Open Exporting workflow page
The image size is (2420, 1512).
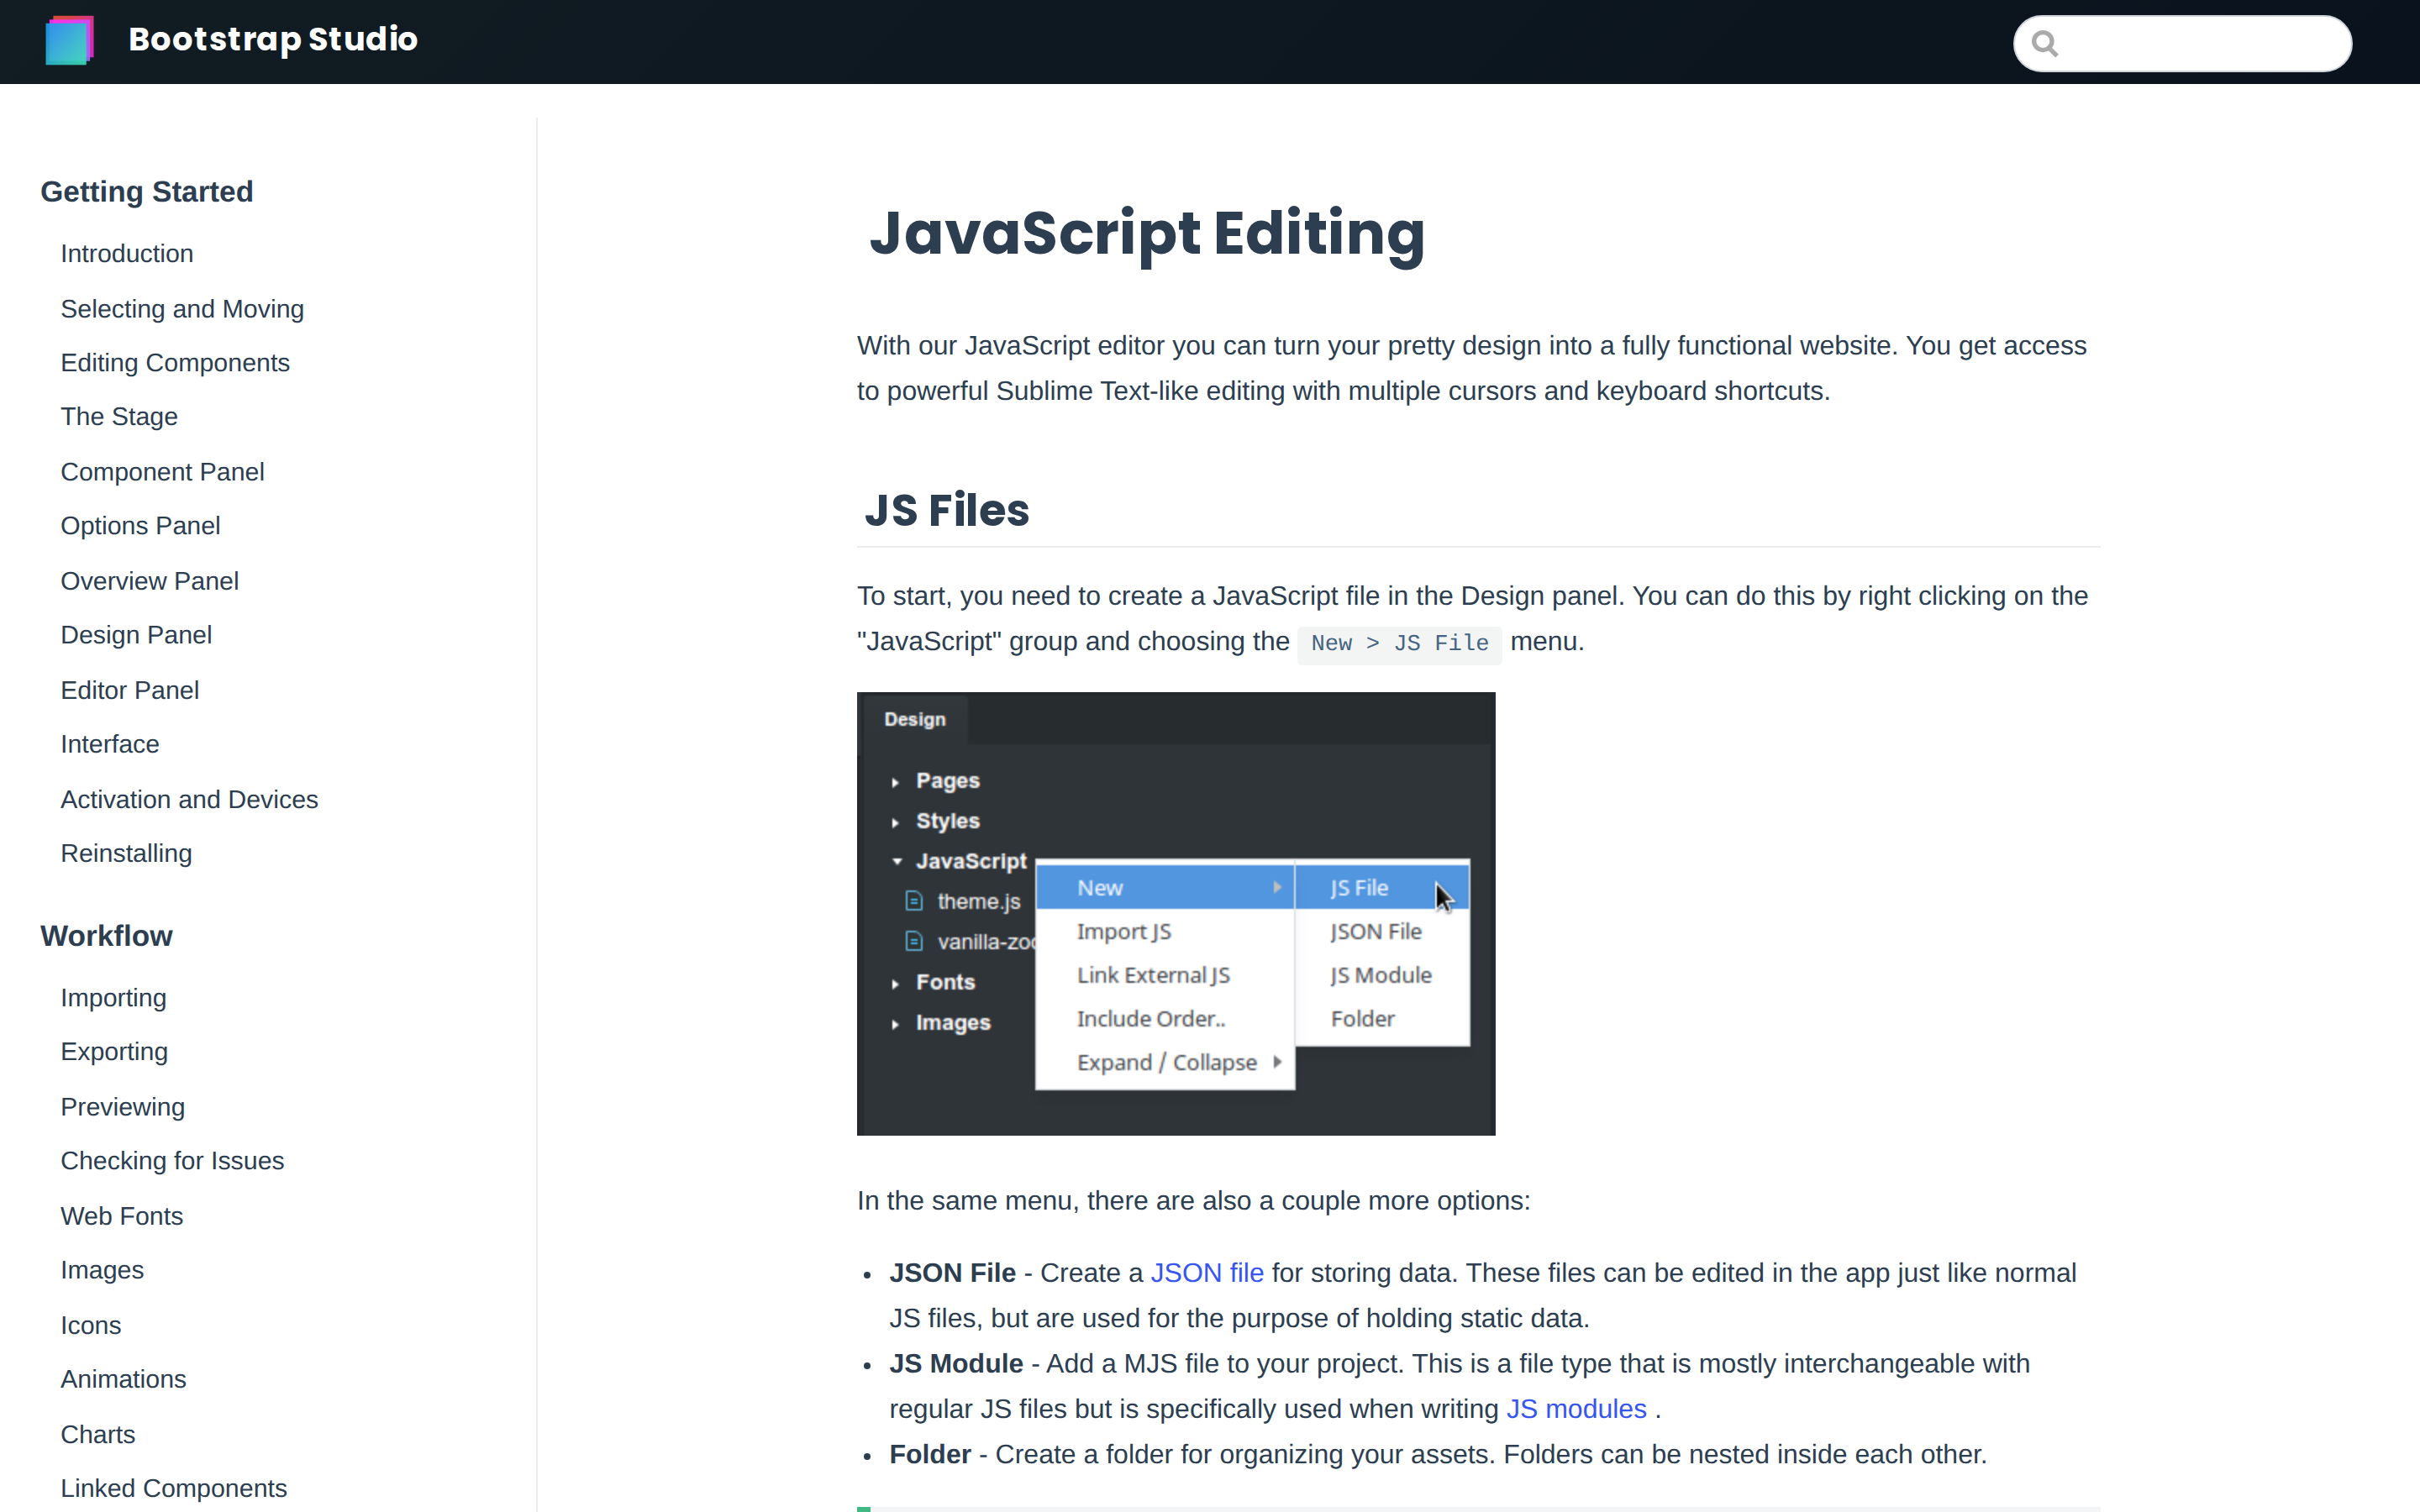point(114,1051)
